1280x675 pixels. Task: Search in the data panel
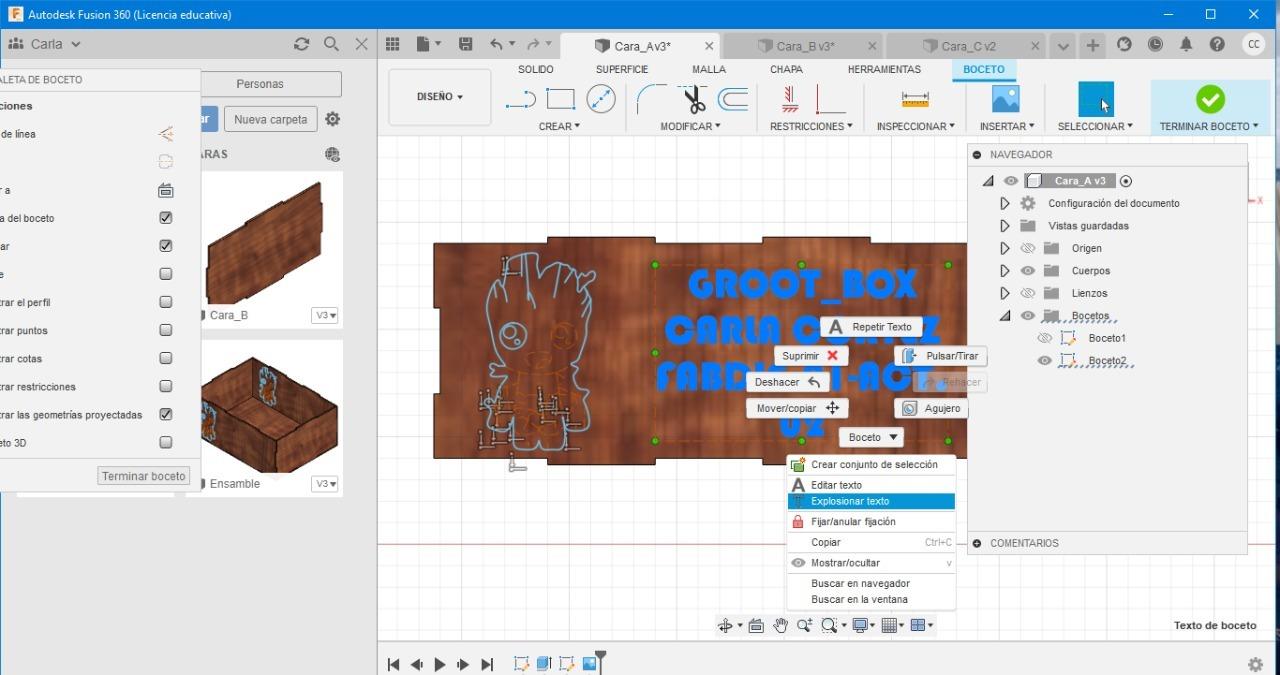(x=331, y=44)
